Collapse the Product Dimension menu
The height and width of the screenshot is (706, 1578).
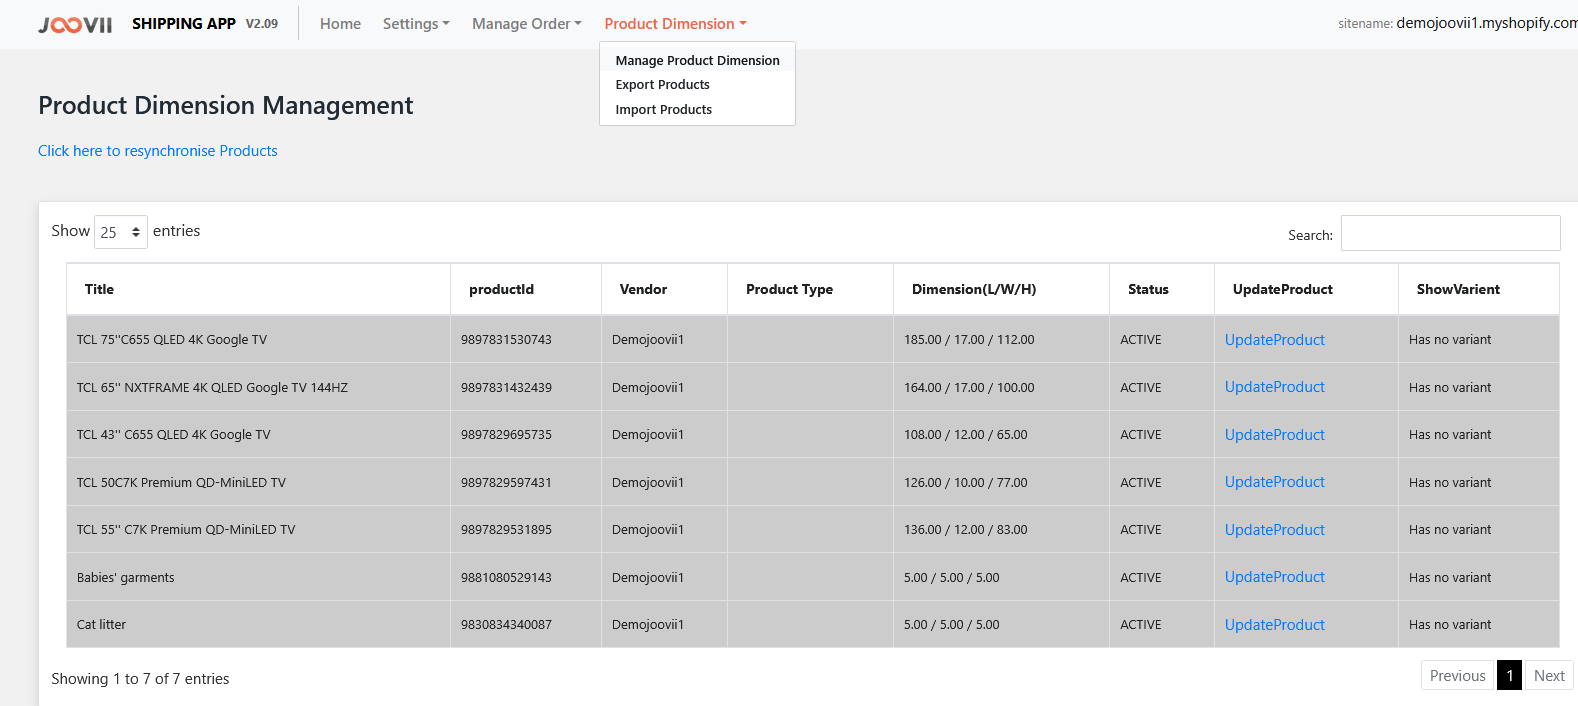(676, 24)
